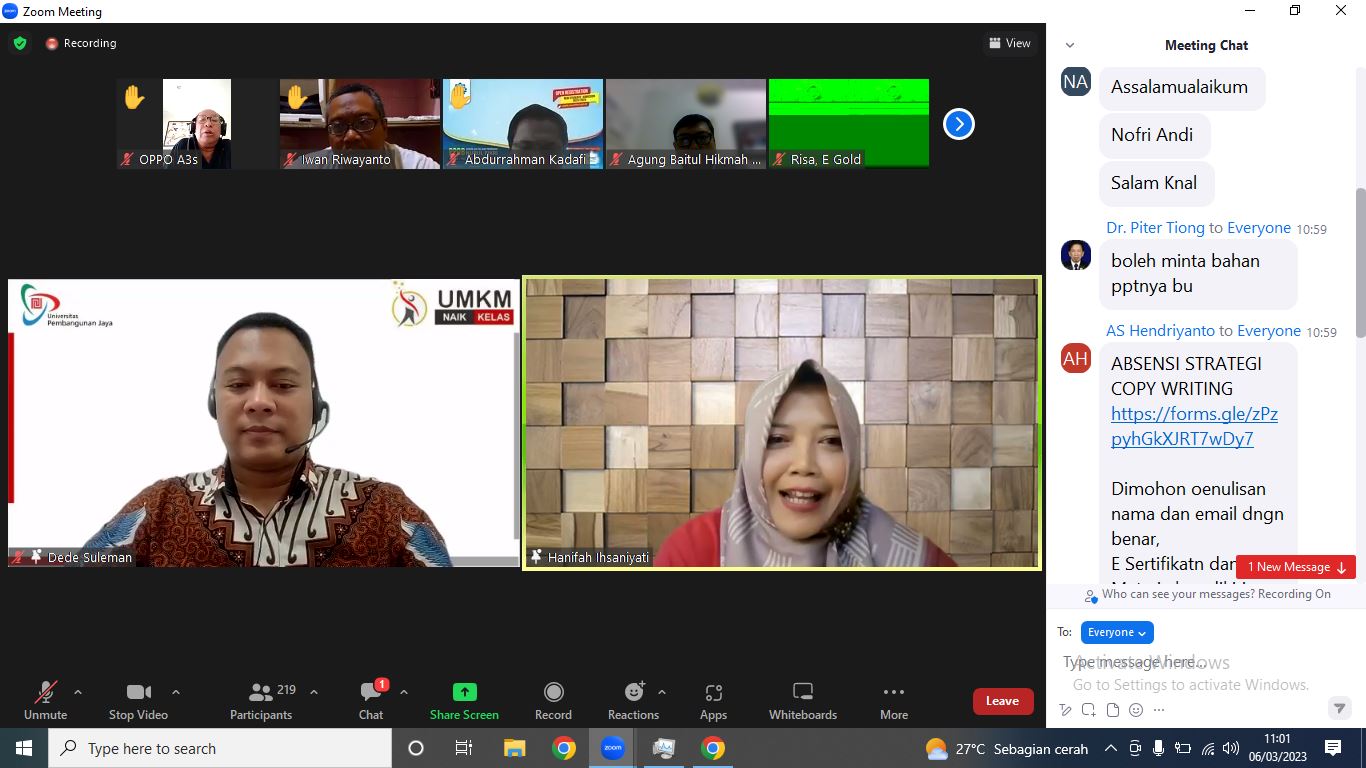Show hidden system tray icons
1366x768 pixels.
click(1111, 748)
